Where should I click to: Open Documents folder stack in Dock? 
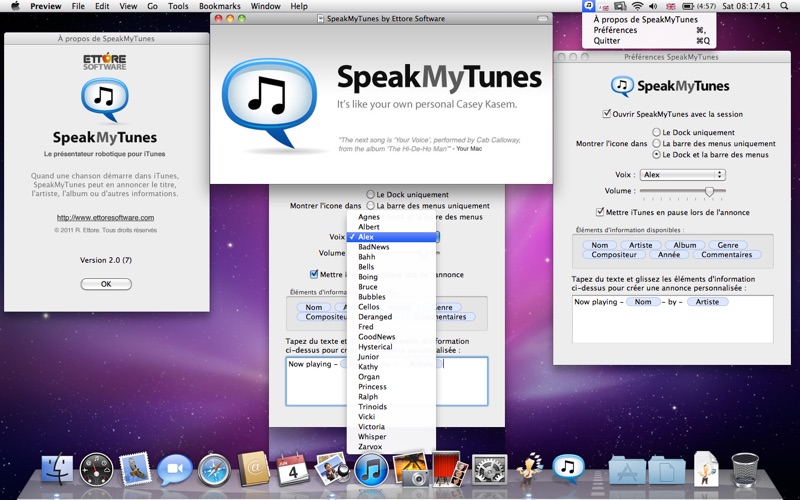point(667,470)
